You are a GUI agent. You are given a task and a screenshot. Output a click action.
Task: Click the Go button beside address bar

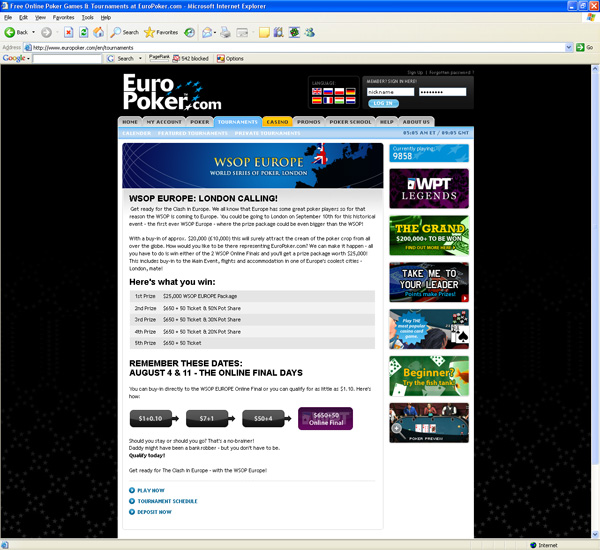[585, 47]
